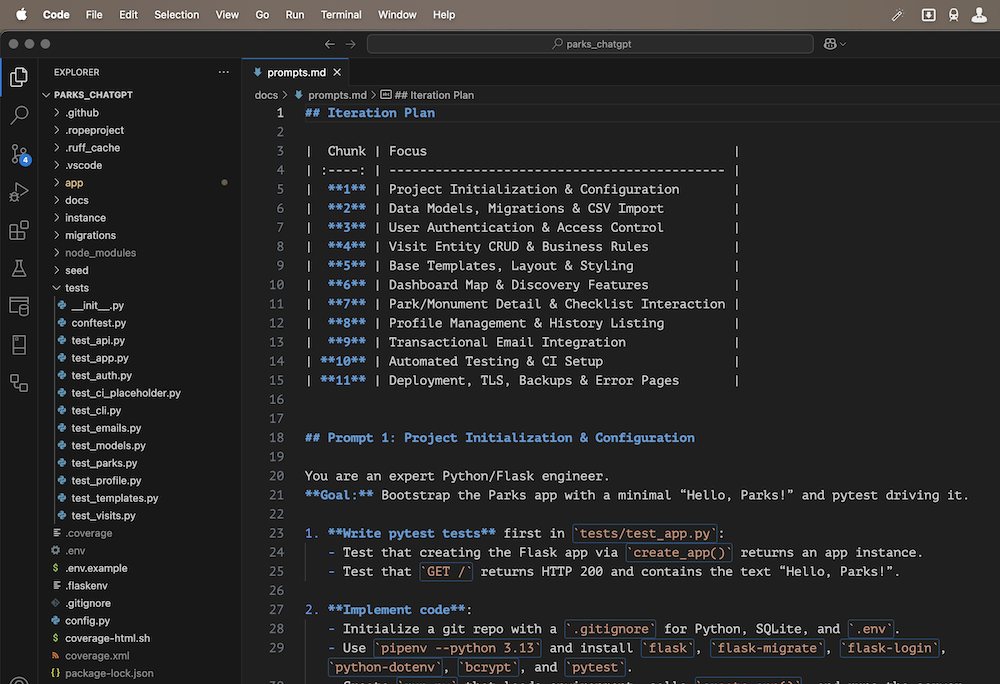Open the Search view in activity bar
1000x684 pixels.
tap(19, 115)
